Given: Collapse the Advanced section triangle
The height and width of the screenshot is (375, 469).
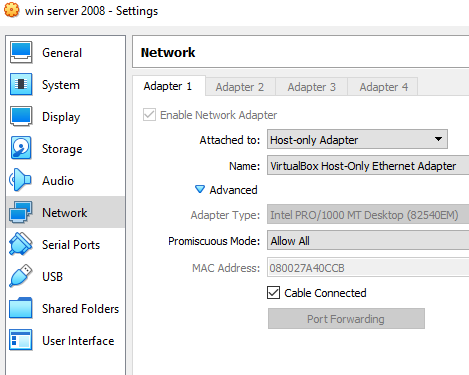Looking at the screenshot, I should coord(200,189).
